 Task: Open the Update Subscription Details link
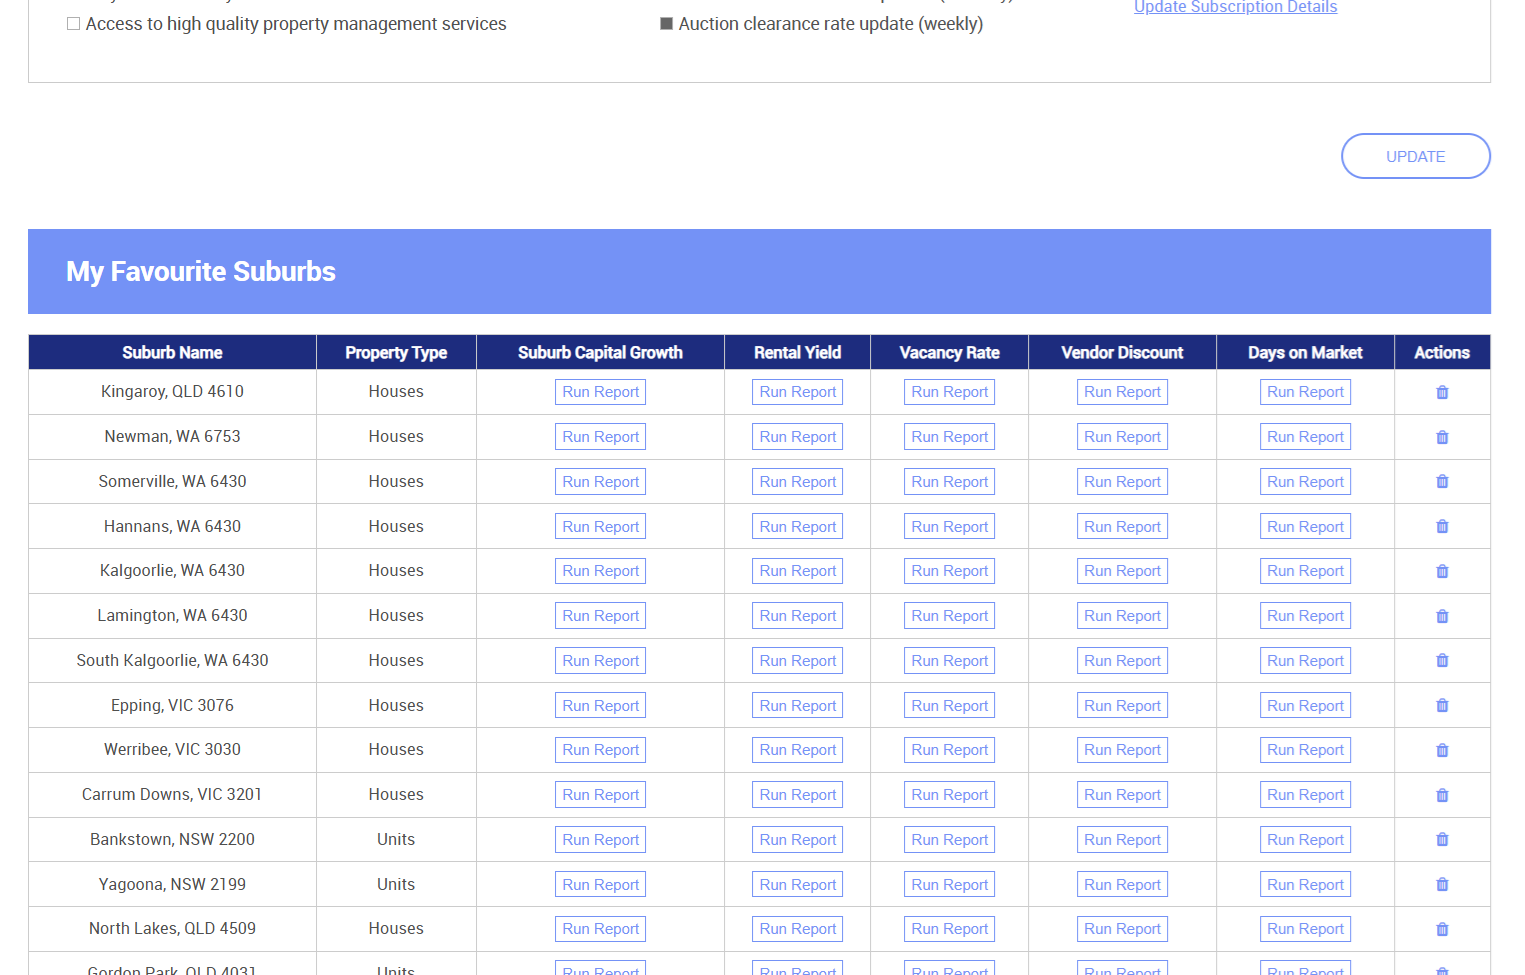pos(1235,8)
